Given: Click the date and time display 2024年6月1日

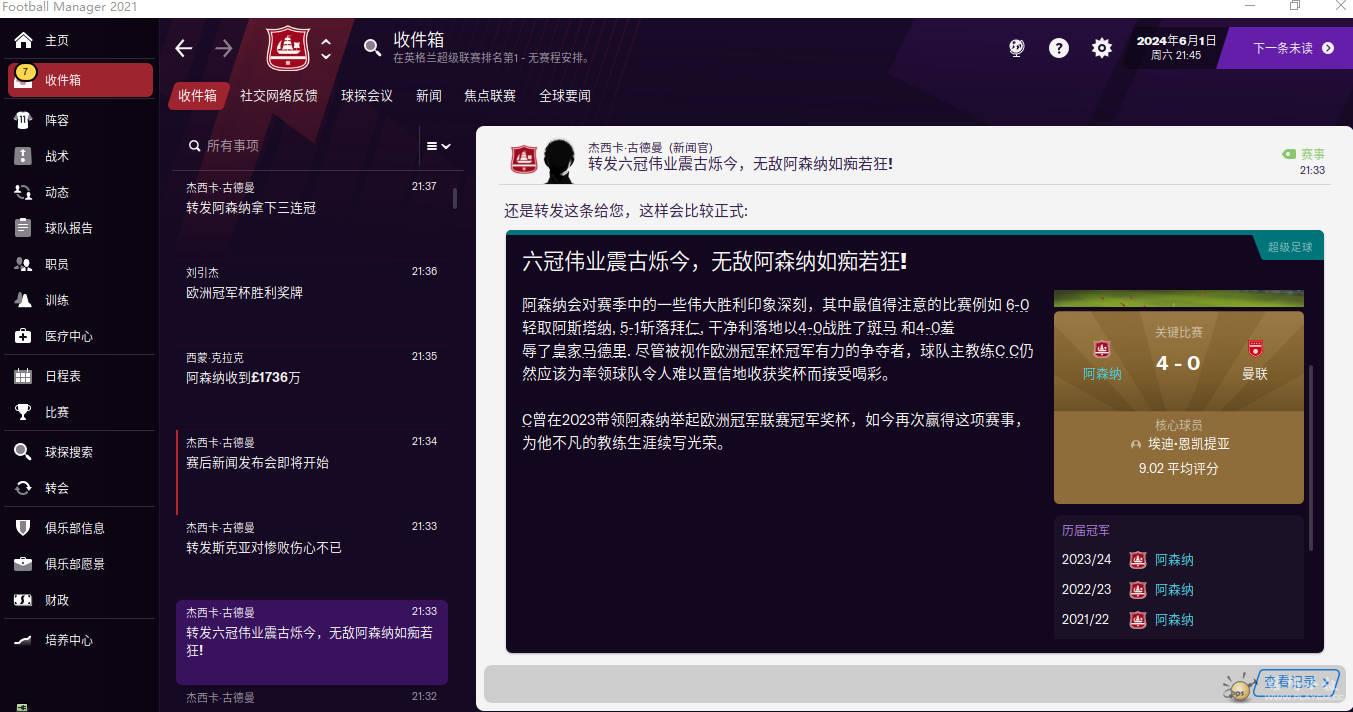Looking at the screenshot, I should [1176, 47].
